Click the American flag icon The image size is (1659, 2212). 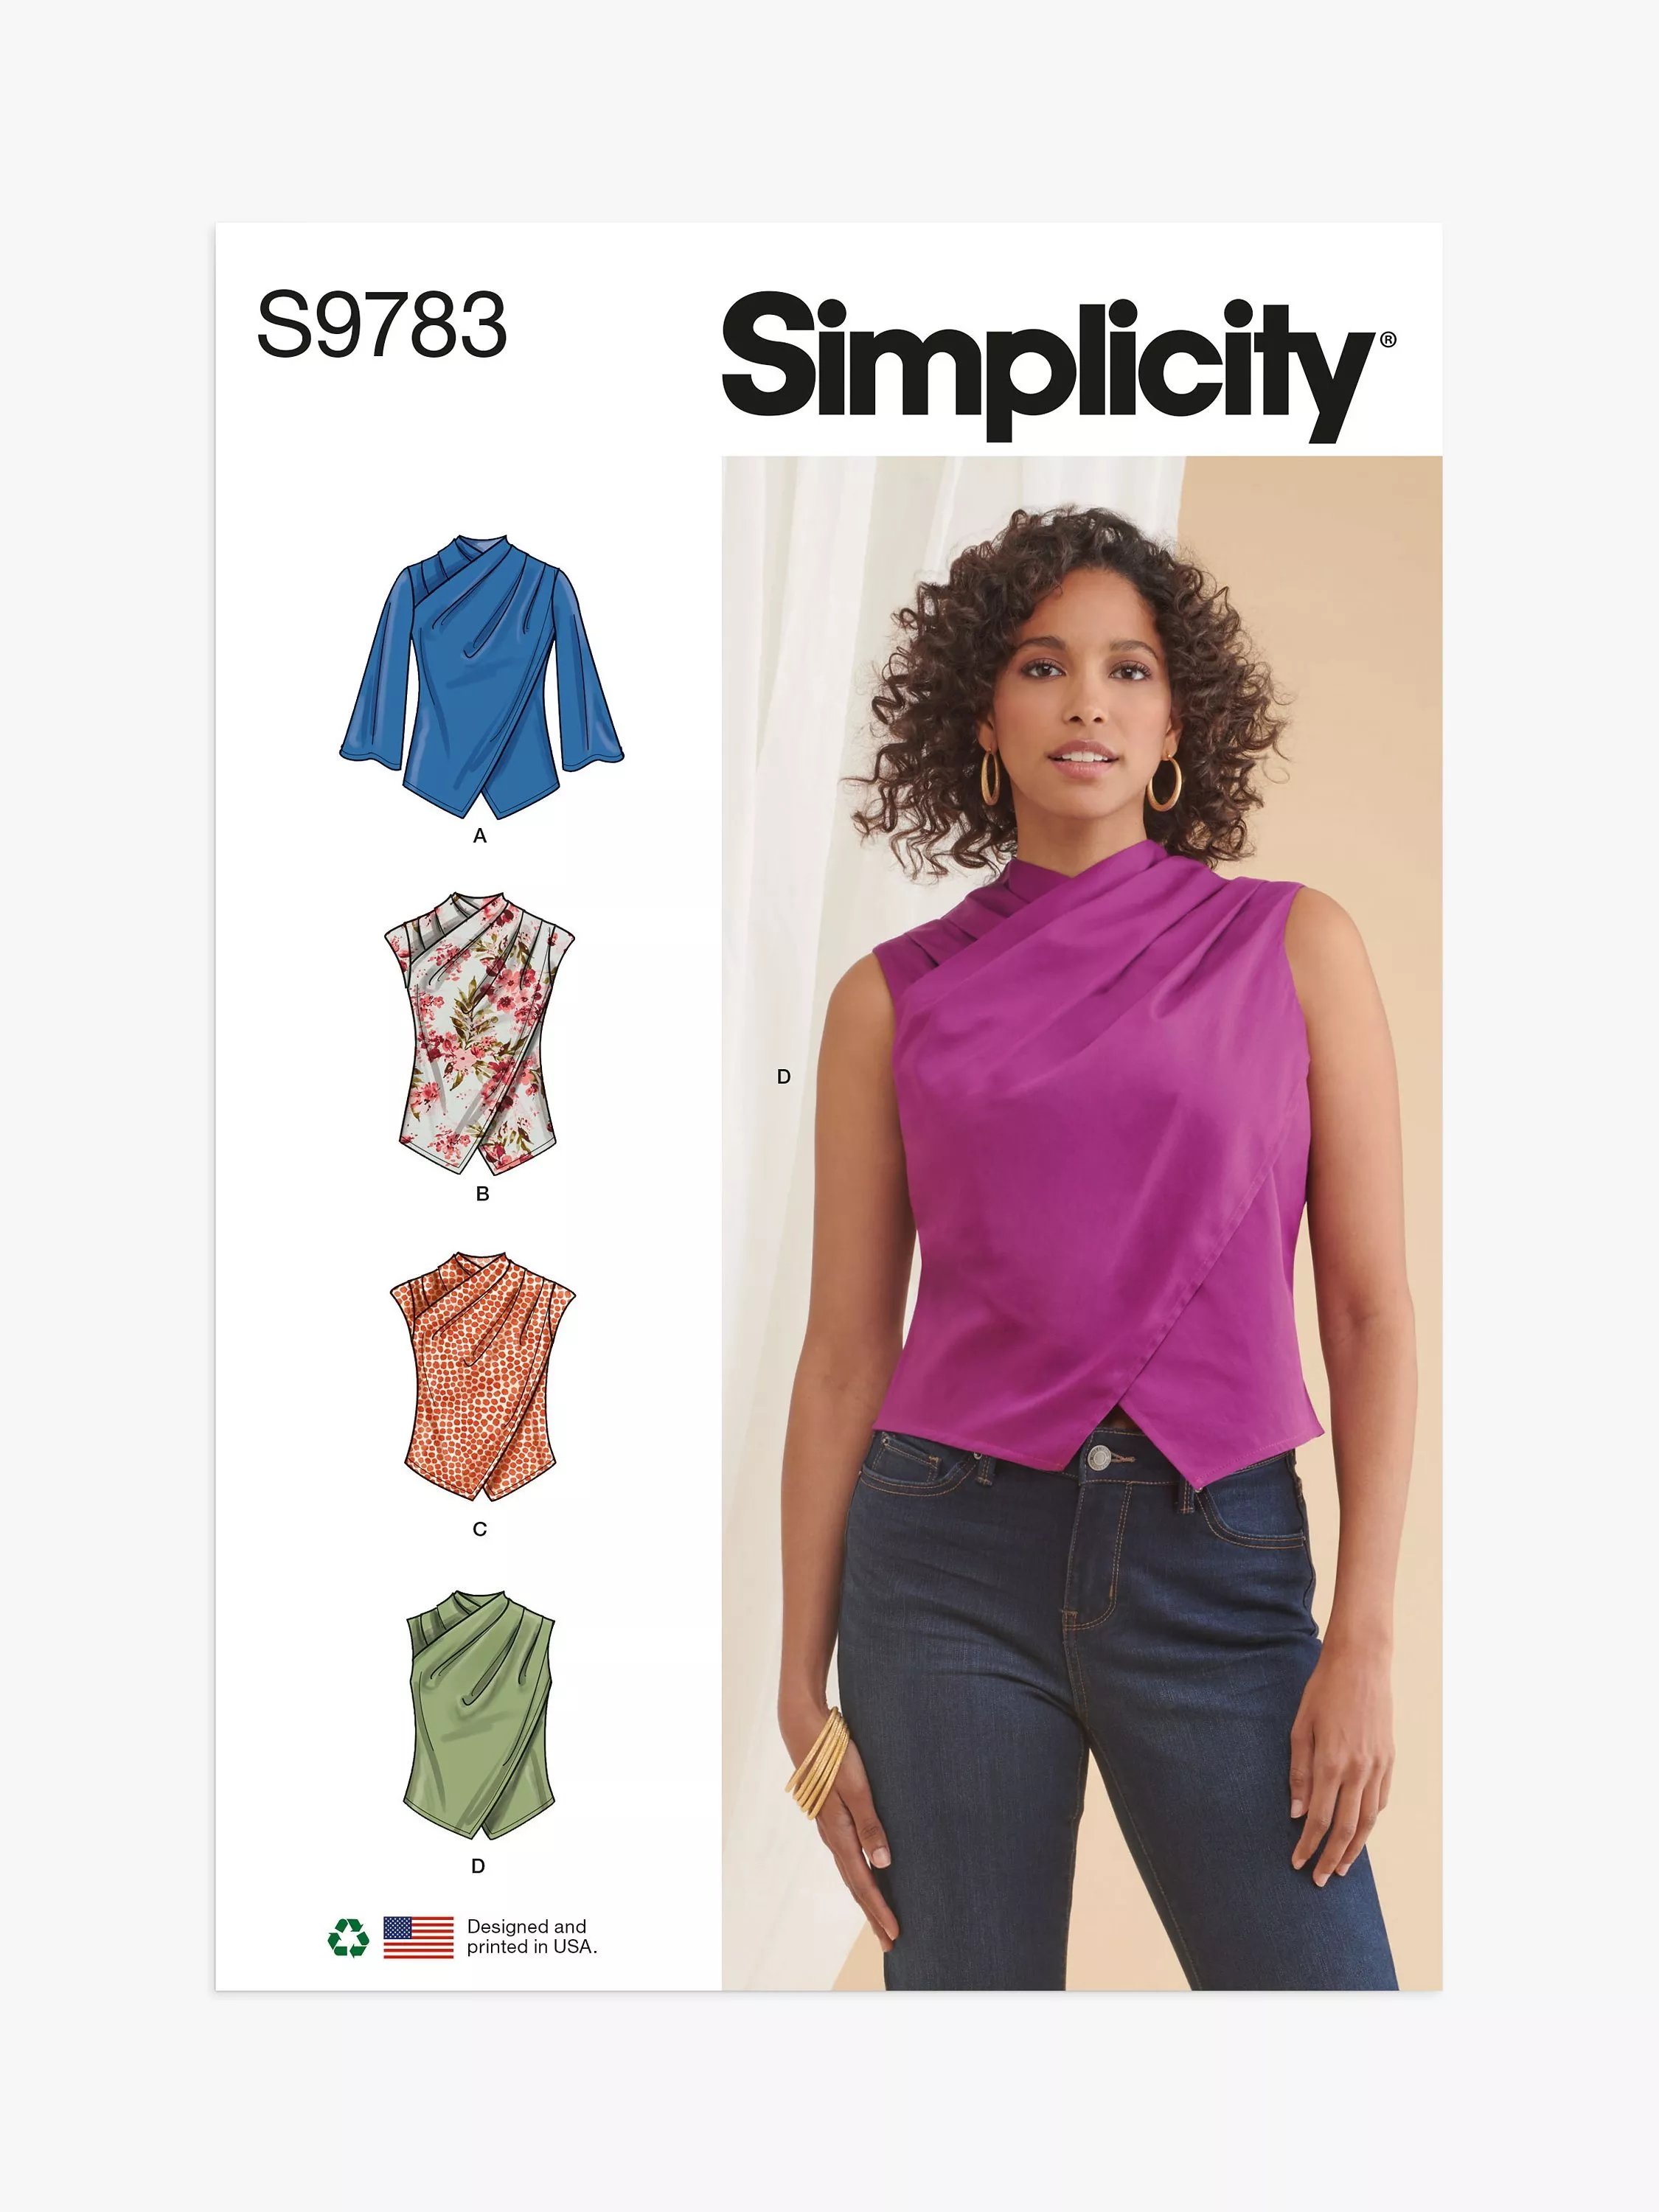418,1937
